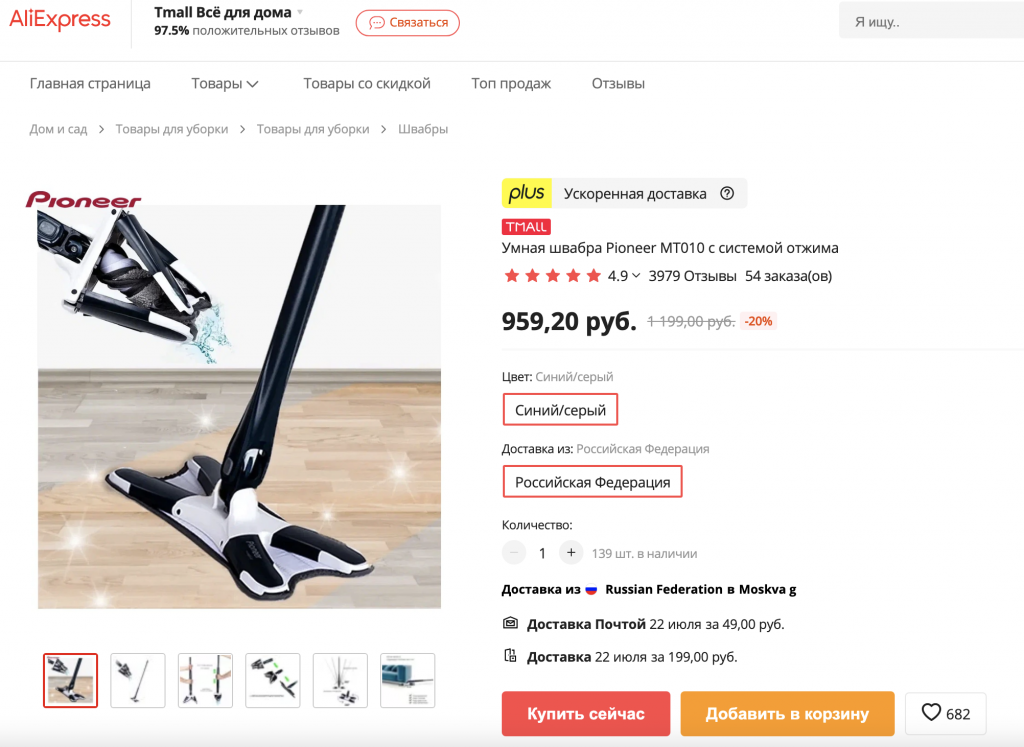Click the heart wishlist icon
1024x747 pixels.
[932, 713]
